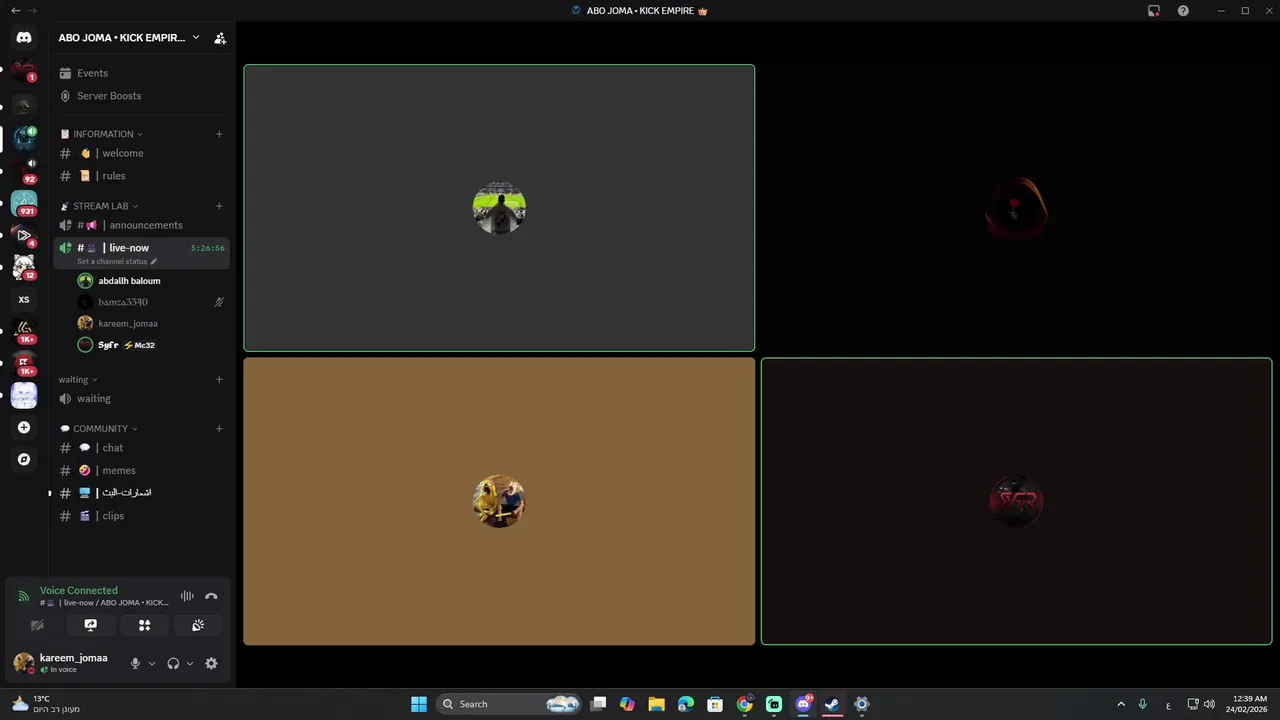Click the forward navigation arrow
The width and height of the screenshot is (1280, 720).
(x=32, y=11)
